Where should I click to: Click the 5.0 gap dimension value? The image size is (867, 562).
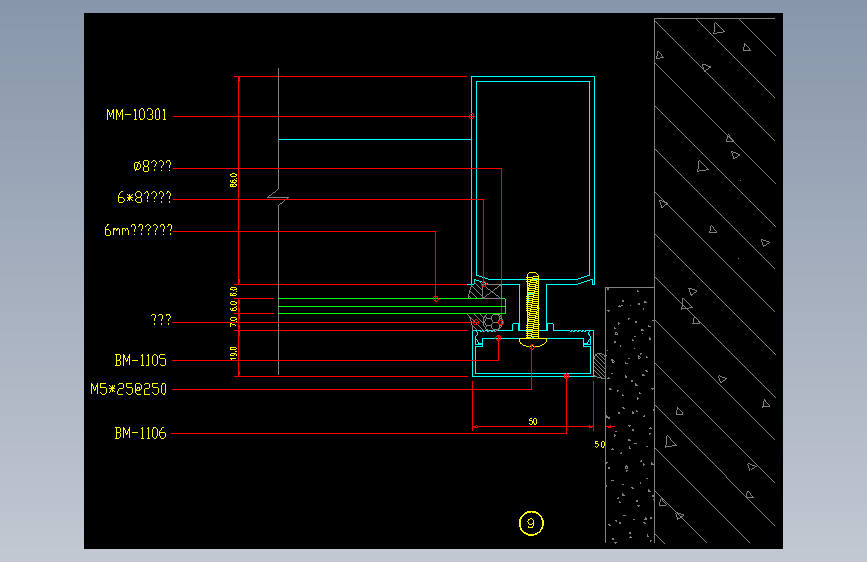(599, 445)
